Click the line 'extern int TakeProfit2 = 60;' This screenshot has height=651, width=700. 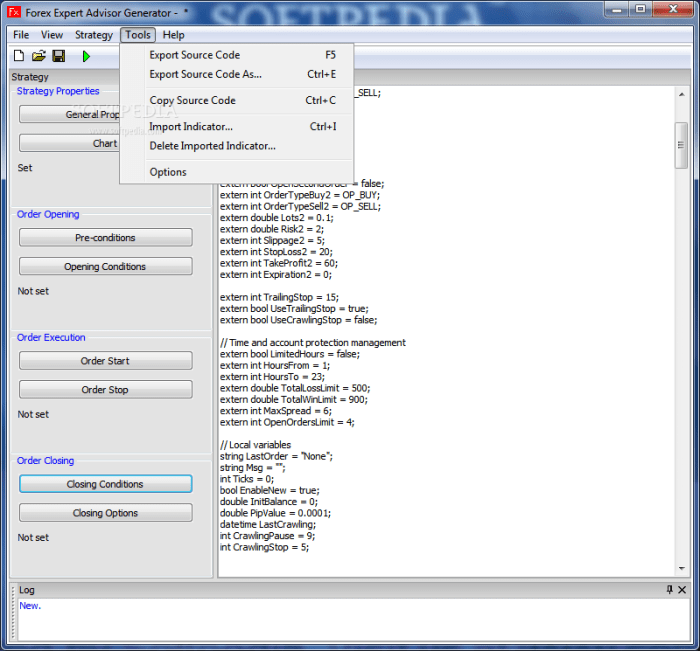[279, 263]
